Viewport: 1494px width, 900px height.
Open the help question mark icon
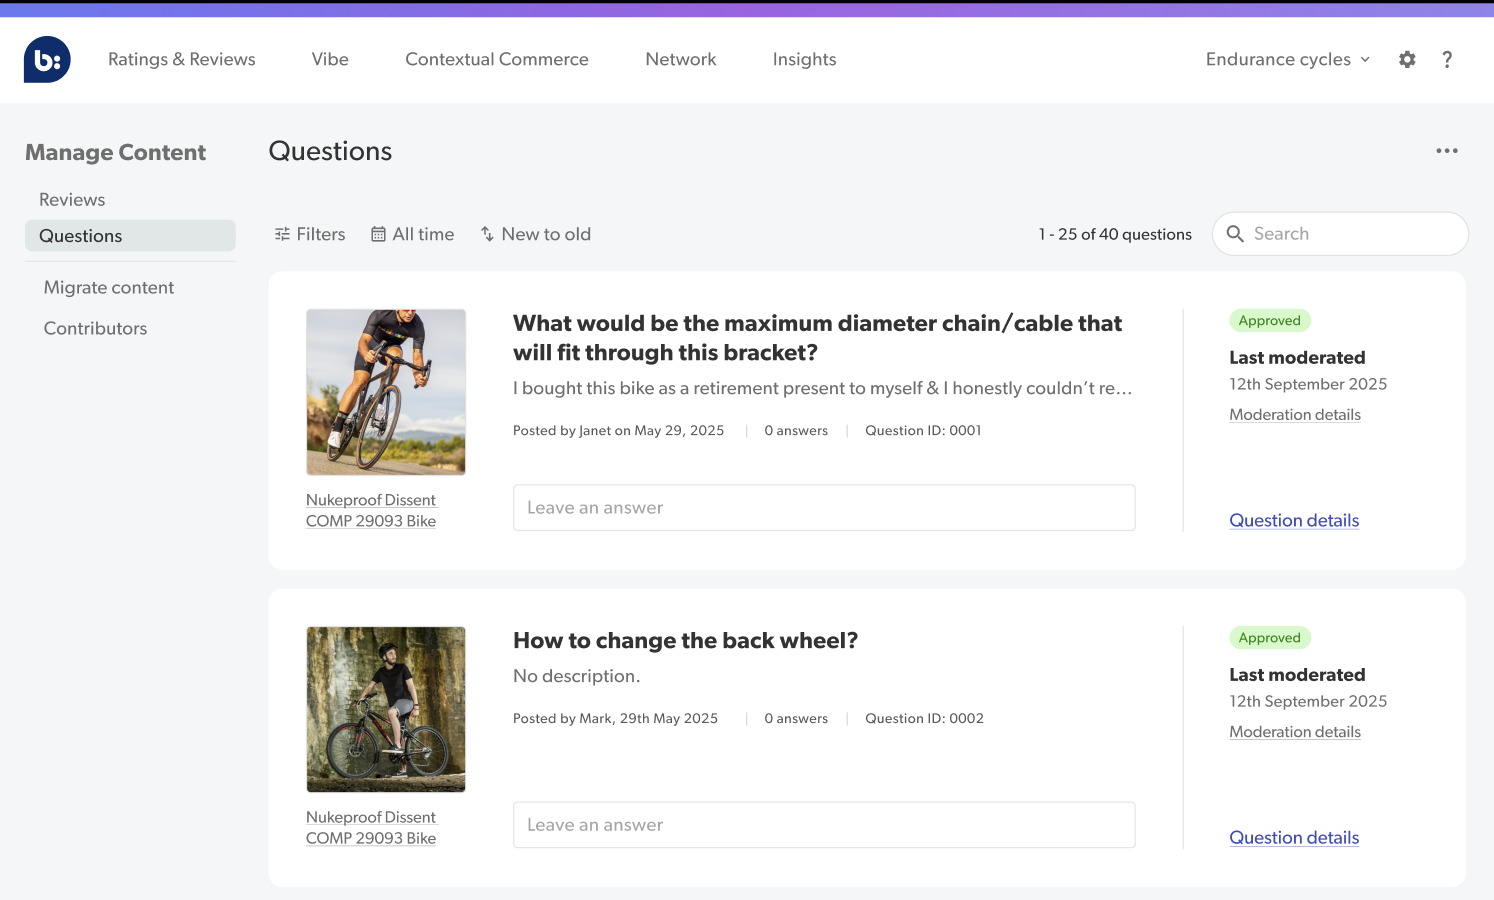pyautogui.click(x=1447, y=59)
